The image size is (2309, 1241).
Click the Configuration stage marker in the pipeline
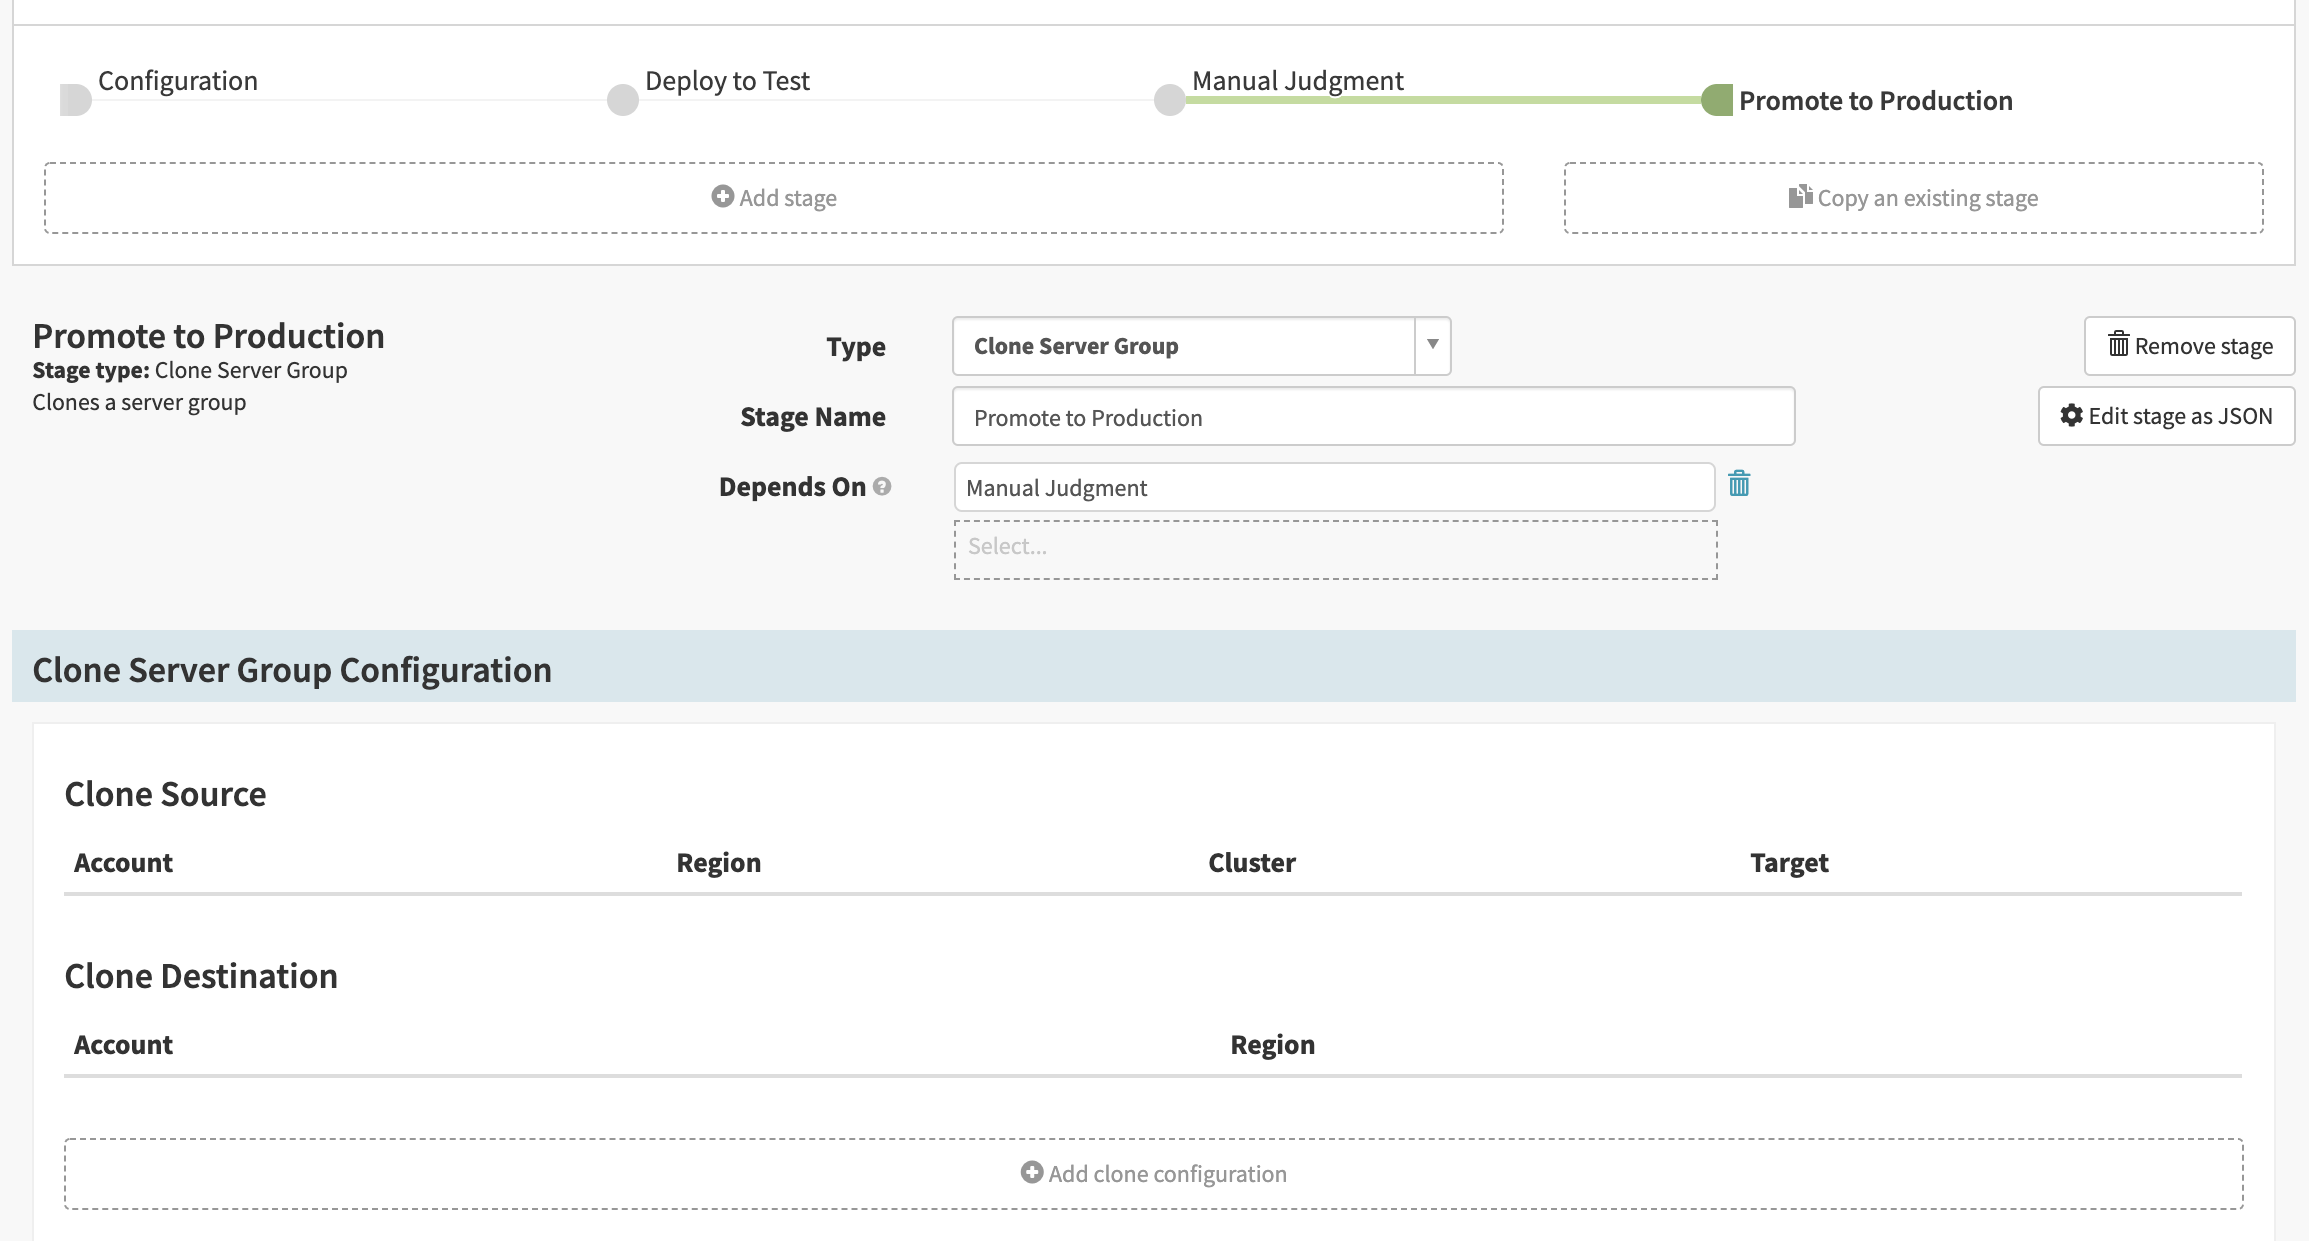(x=75, y=100)
